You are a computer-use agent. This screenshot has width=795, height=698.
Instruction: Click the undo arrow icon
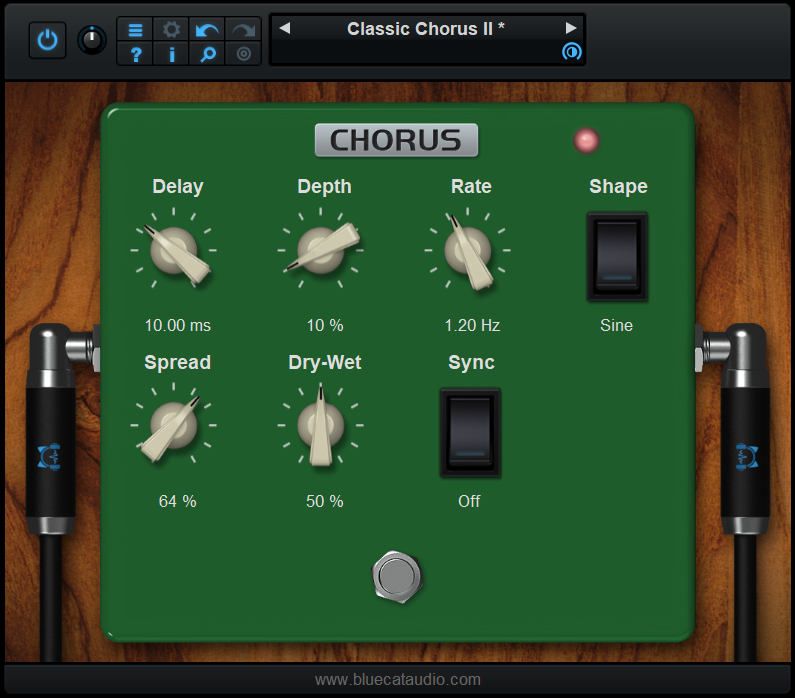(x=207, y=29)
